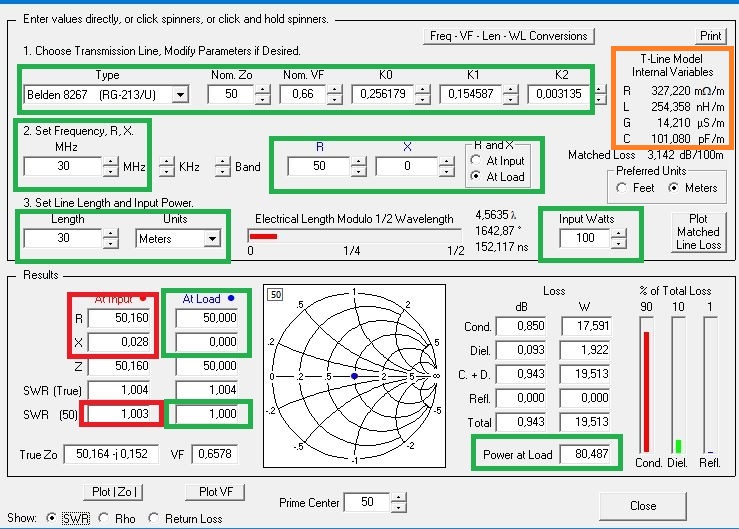Click the Close button
The image size is (739, 529).
pos(642,506)
